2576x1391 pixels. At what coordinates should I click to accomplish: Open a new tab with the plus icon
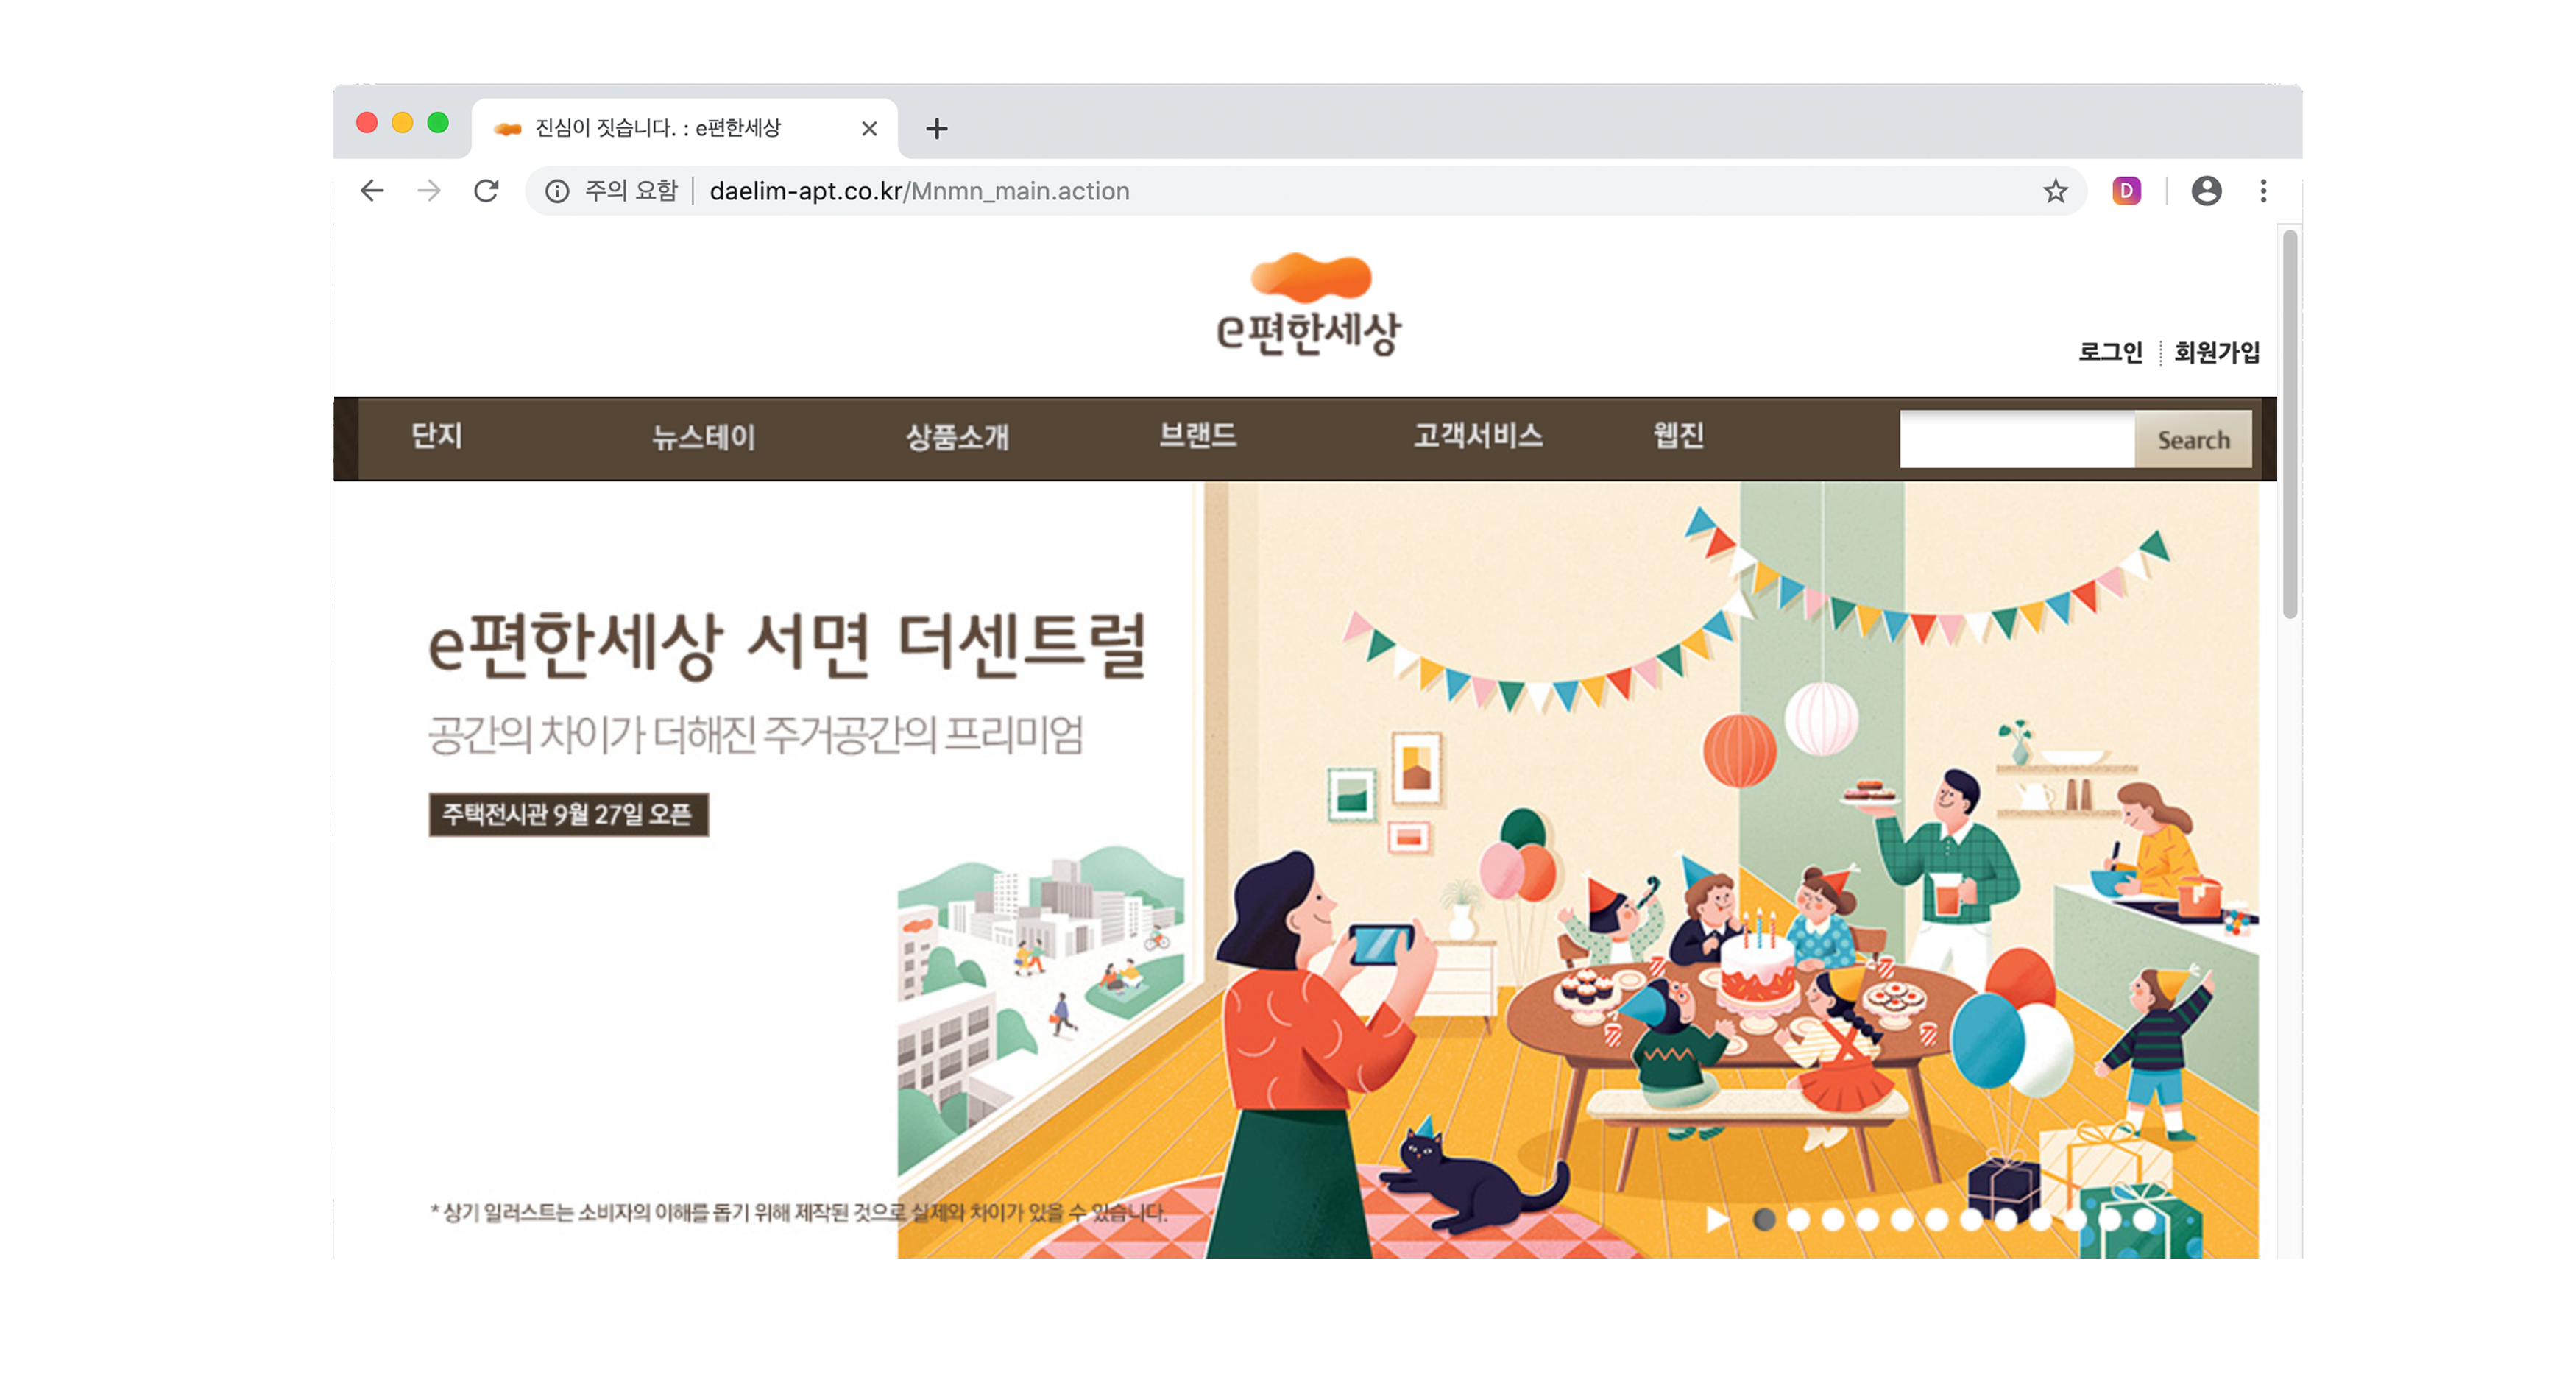click(x=936, y=128)
